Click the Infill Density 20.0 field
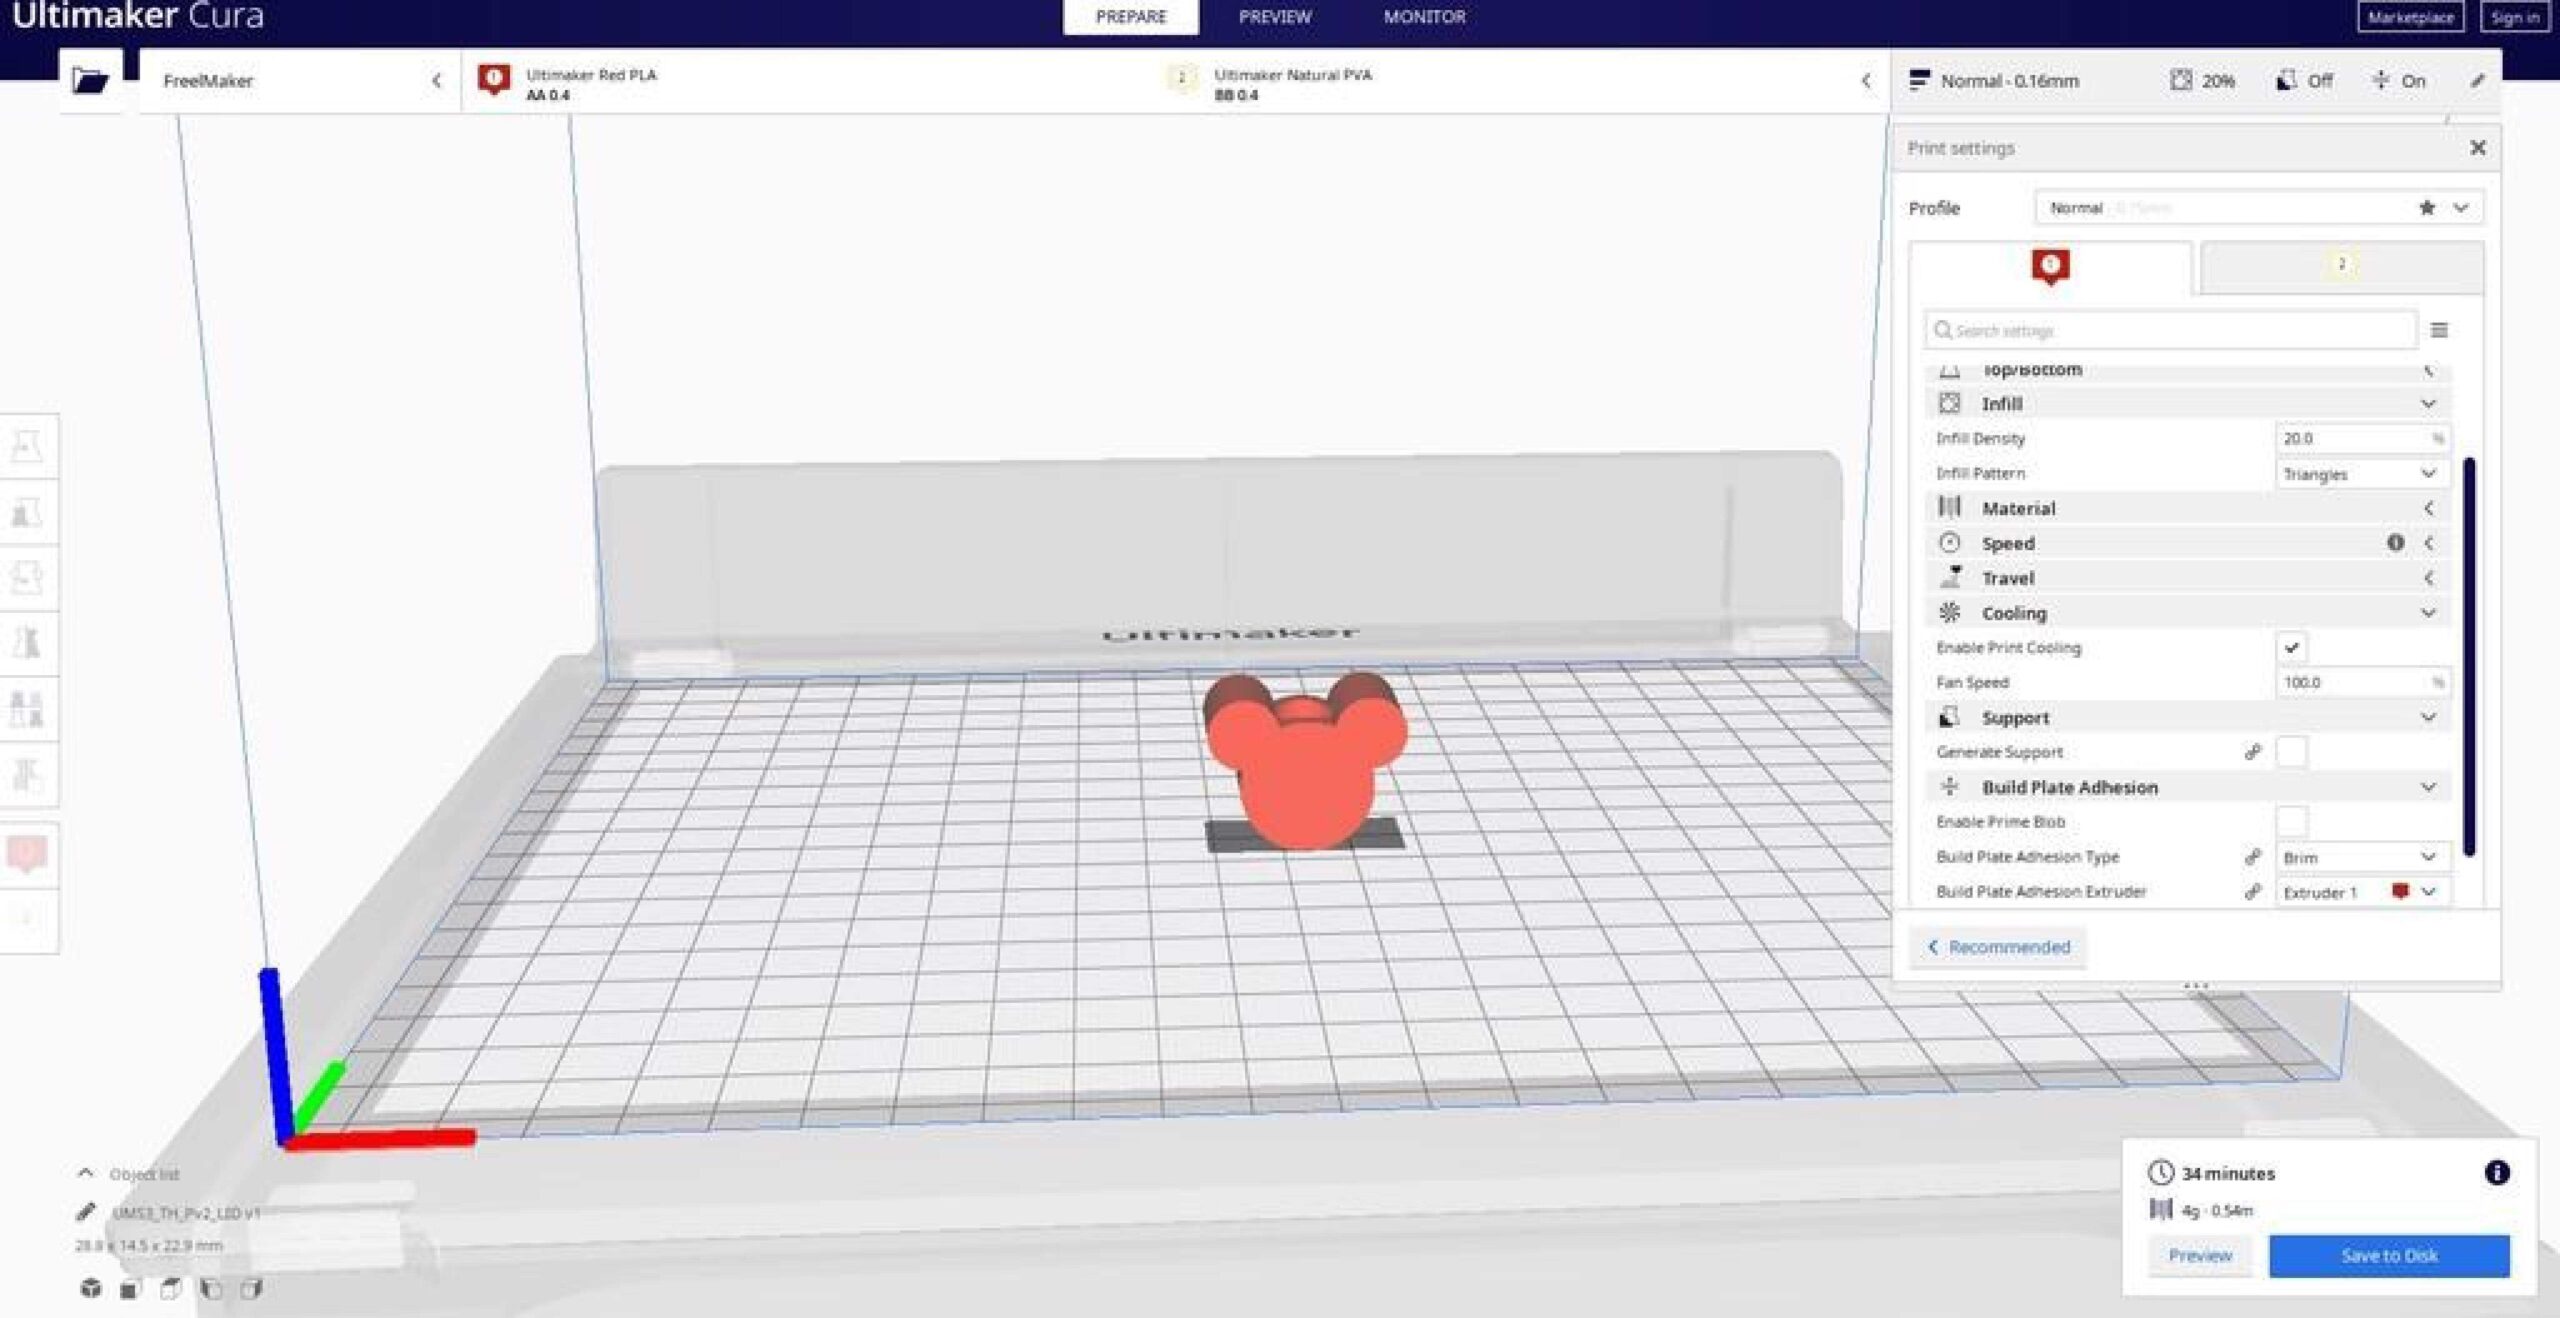 [x=2362, y=439]
